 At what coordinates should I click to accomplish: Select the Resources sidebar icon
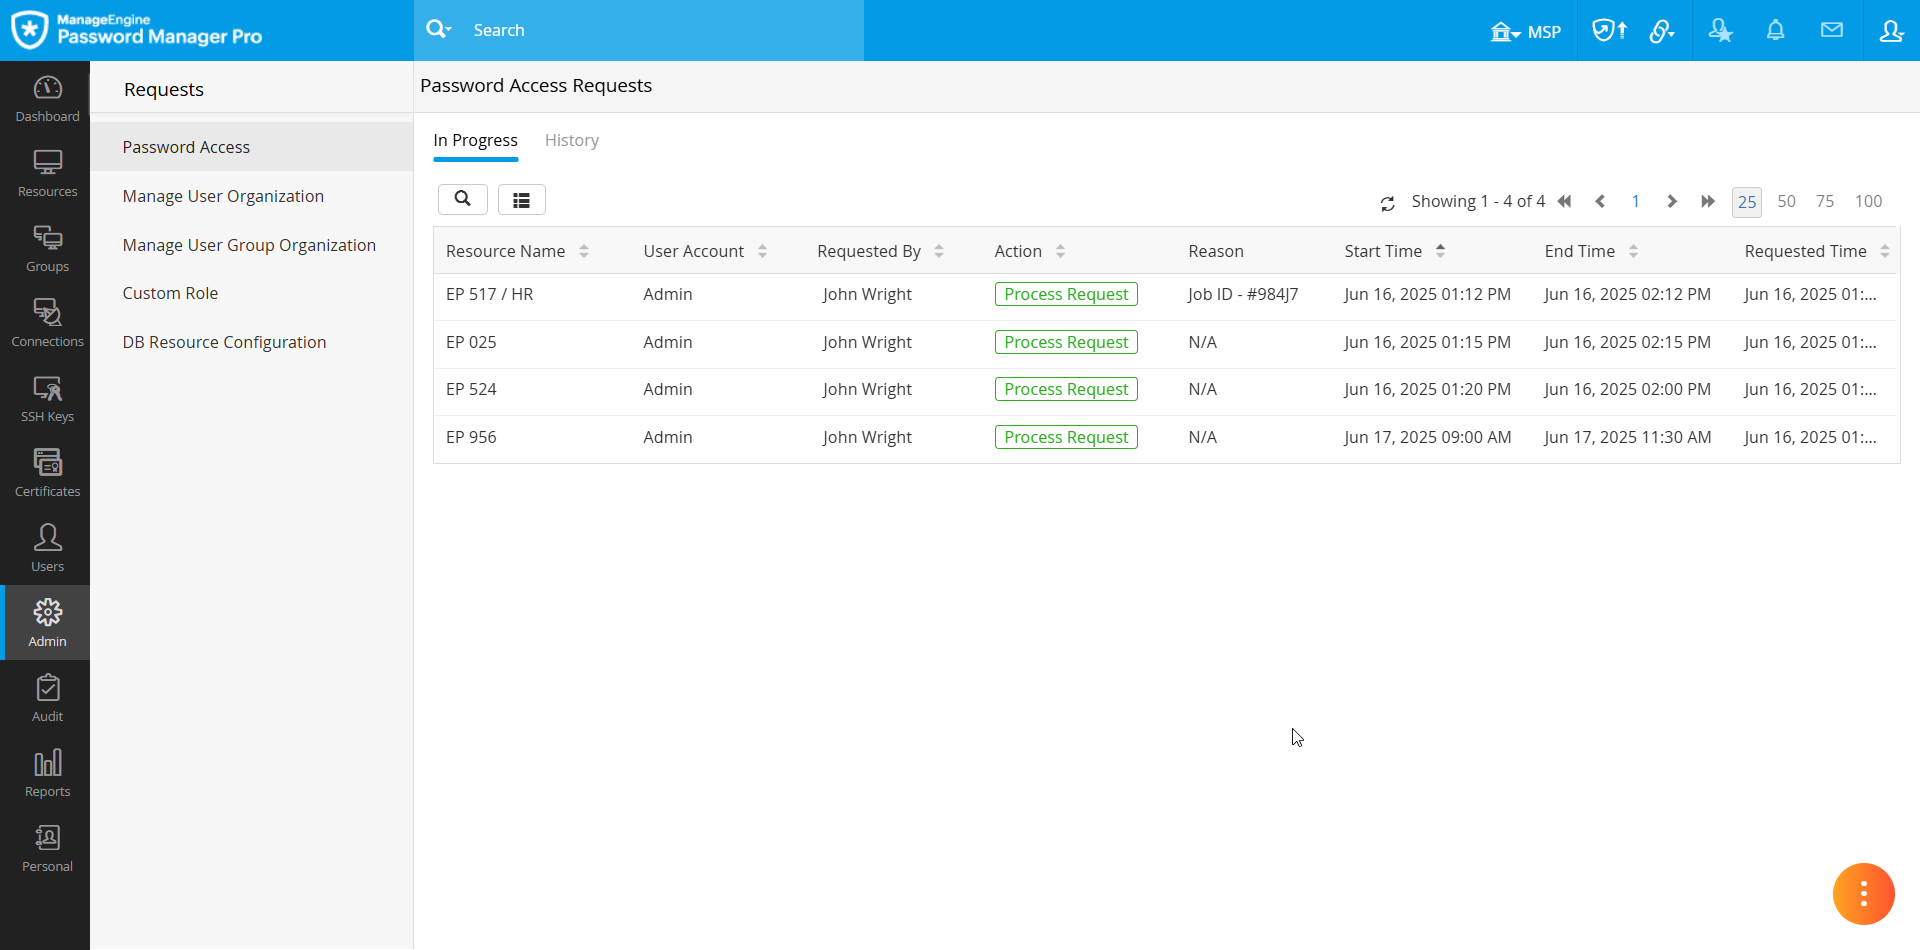(x=46, y=170)
